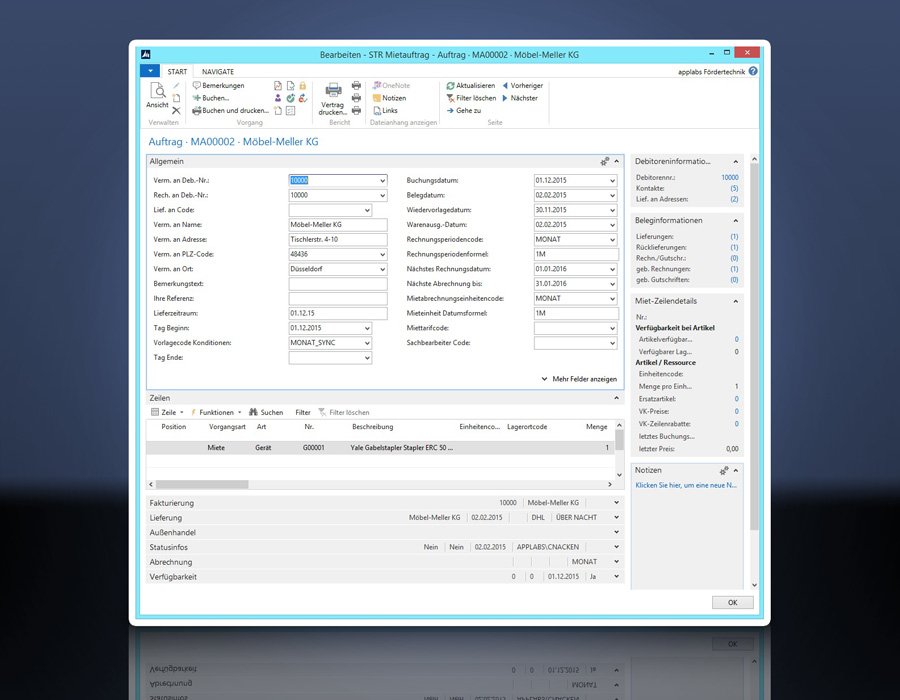Open the Sachbearbeiter Code dropdown

(612, 343)
